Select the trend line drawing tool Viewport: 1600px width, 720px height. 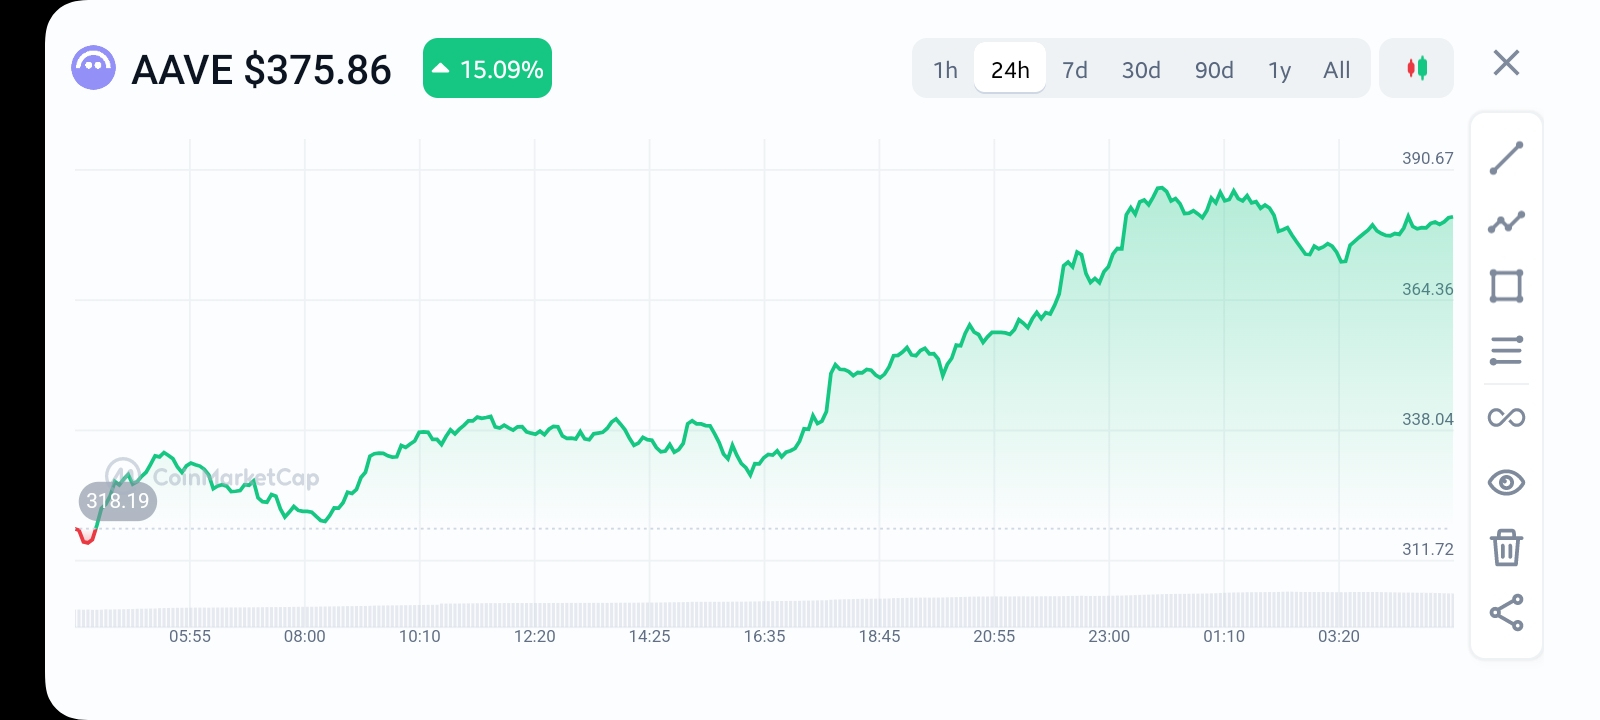click(1506, 158)
